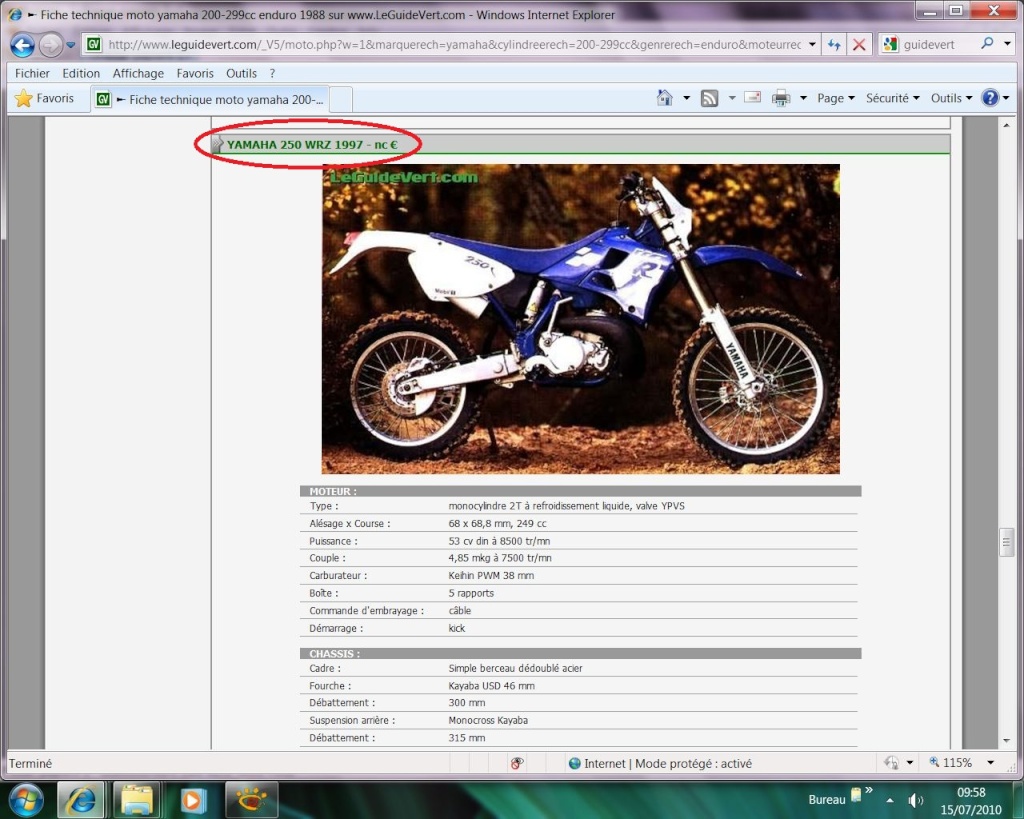Open Windows Explorer folder taskbar icon
Image resolution: width=1024 pixels, height=819 pixels.
tap(137, 799)
